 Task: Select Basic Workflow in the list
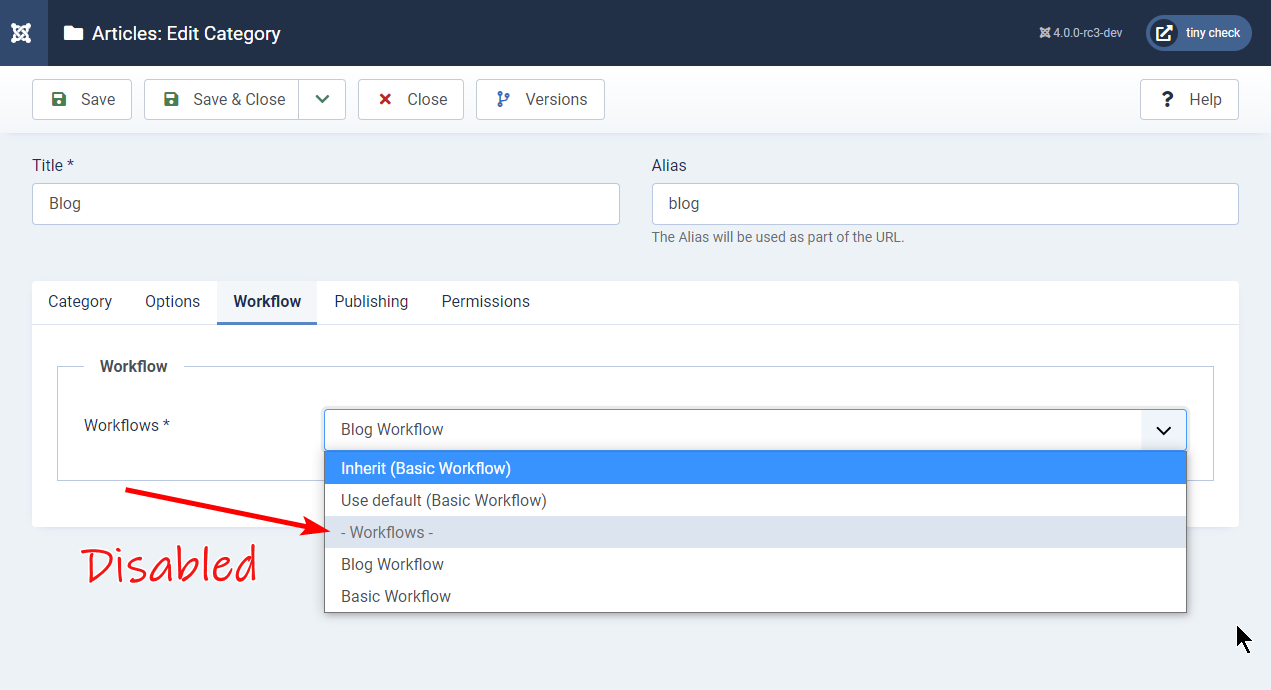tap(755, 596)
